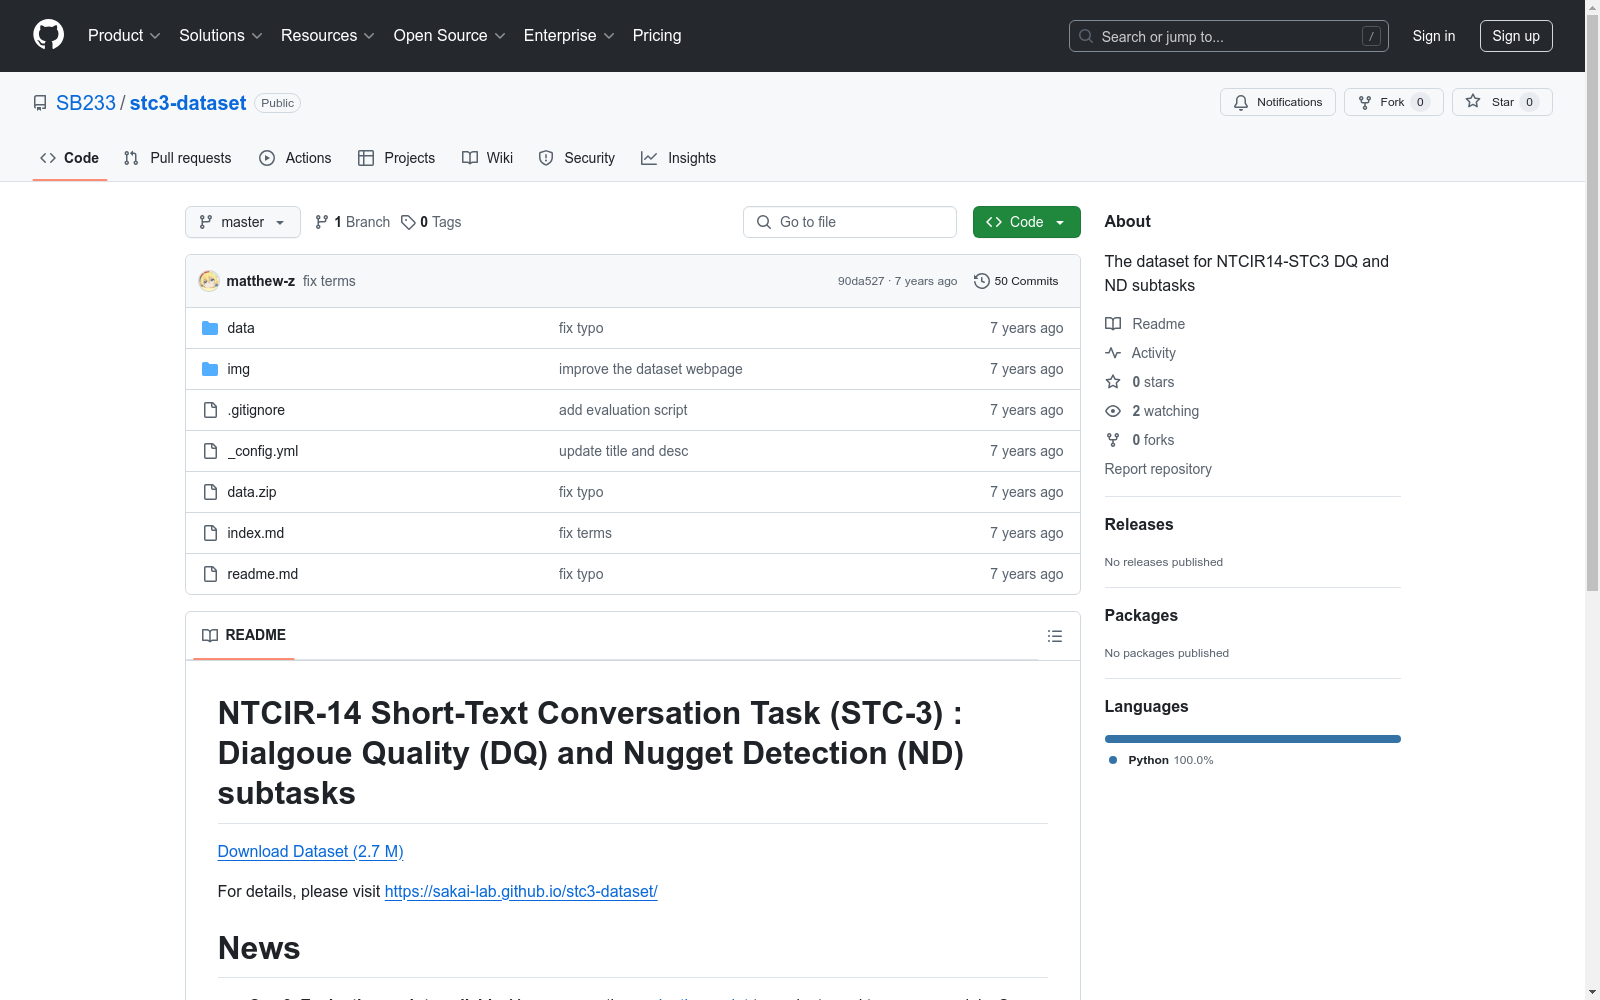1600x1000 pixels.
Task: Open the green Code clone dropdown
Action: click(1027, 222)
